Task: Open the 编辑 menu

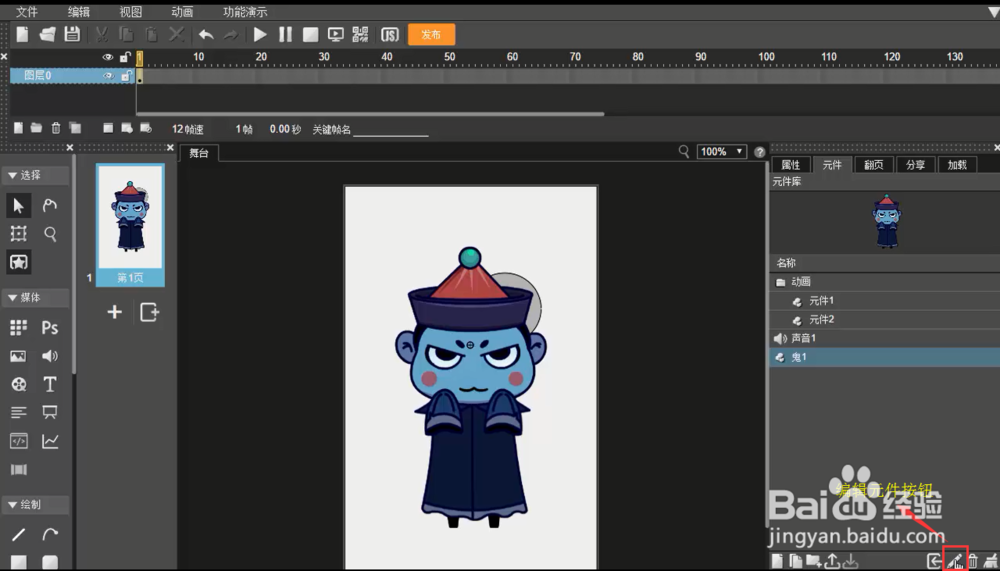Action: pyautogui.click(x=79, y=11)
